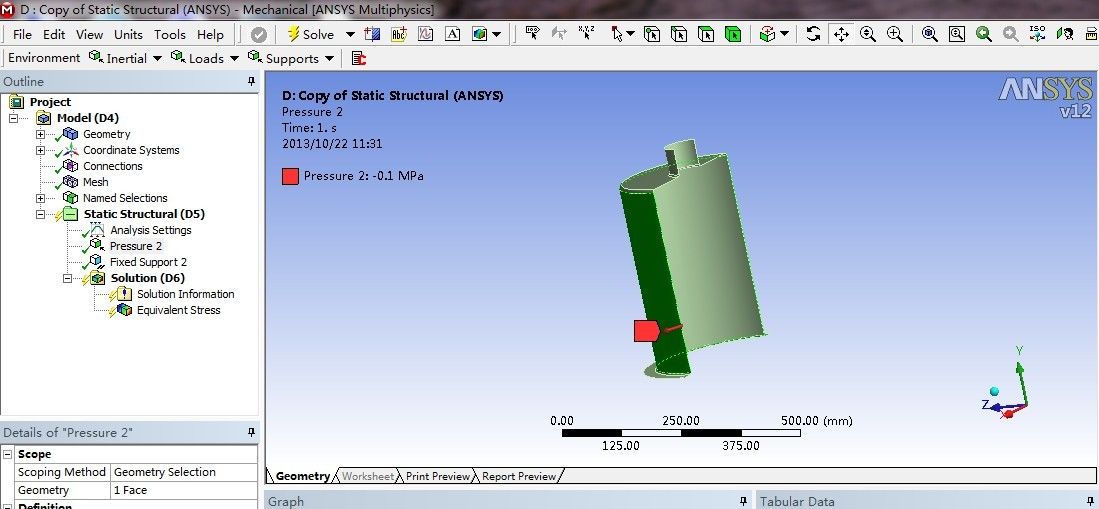The height and width of the screenshot is (509, 1099).
Task: Open the Help menu
Action: [x=210, y=34]
